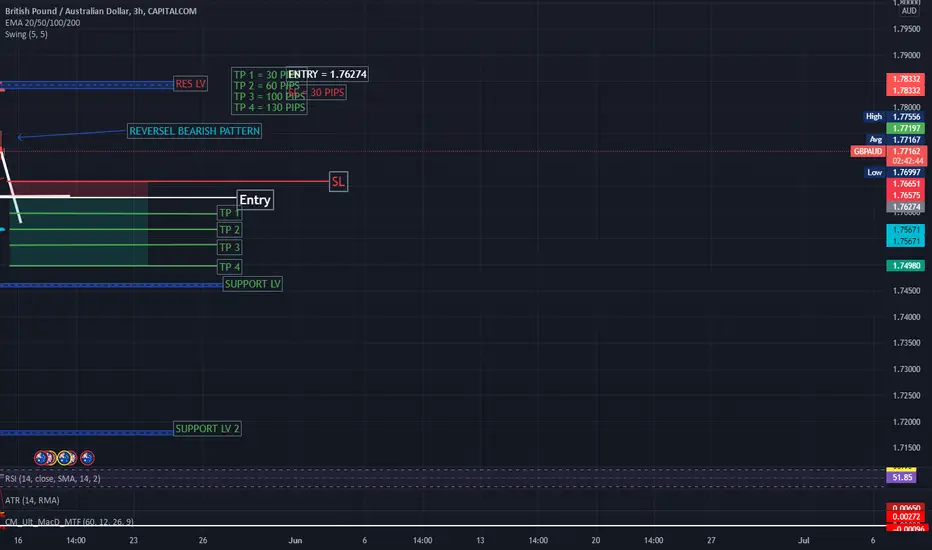
Task: Select the ATR (14, RMA) indicator legend
Action: click(32, 501)
